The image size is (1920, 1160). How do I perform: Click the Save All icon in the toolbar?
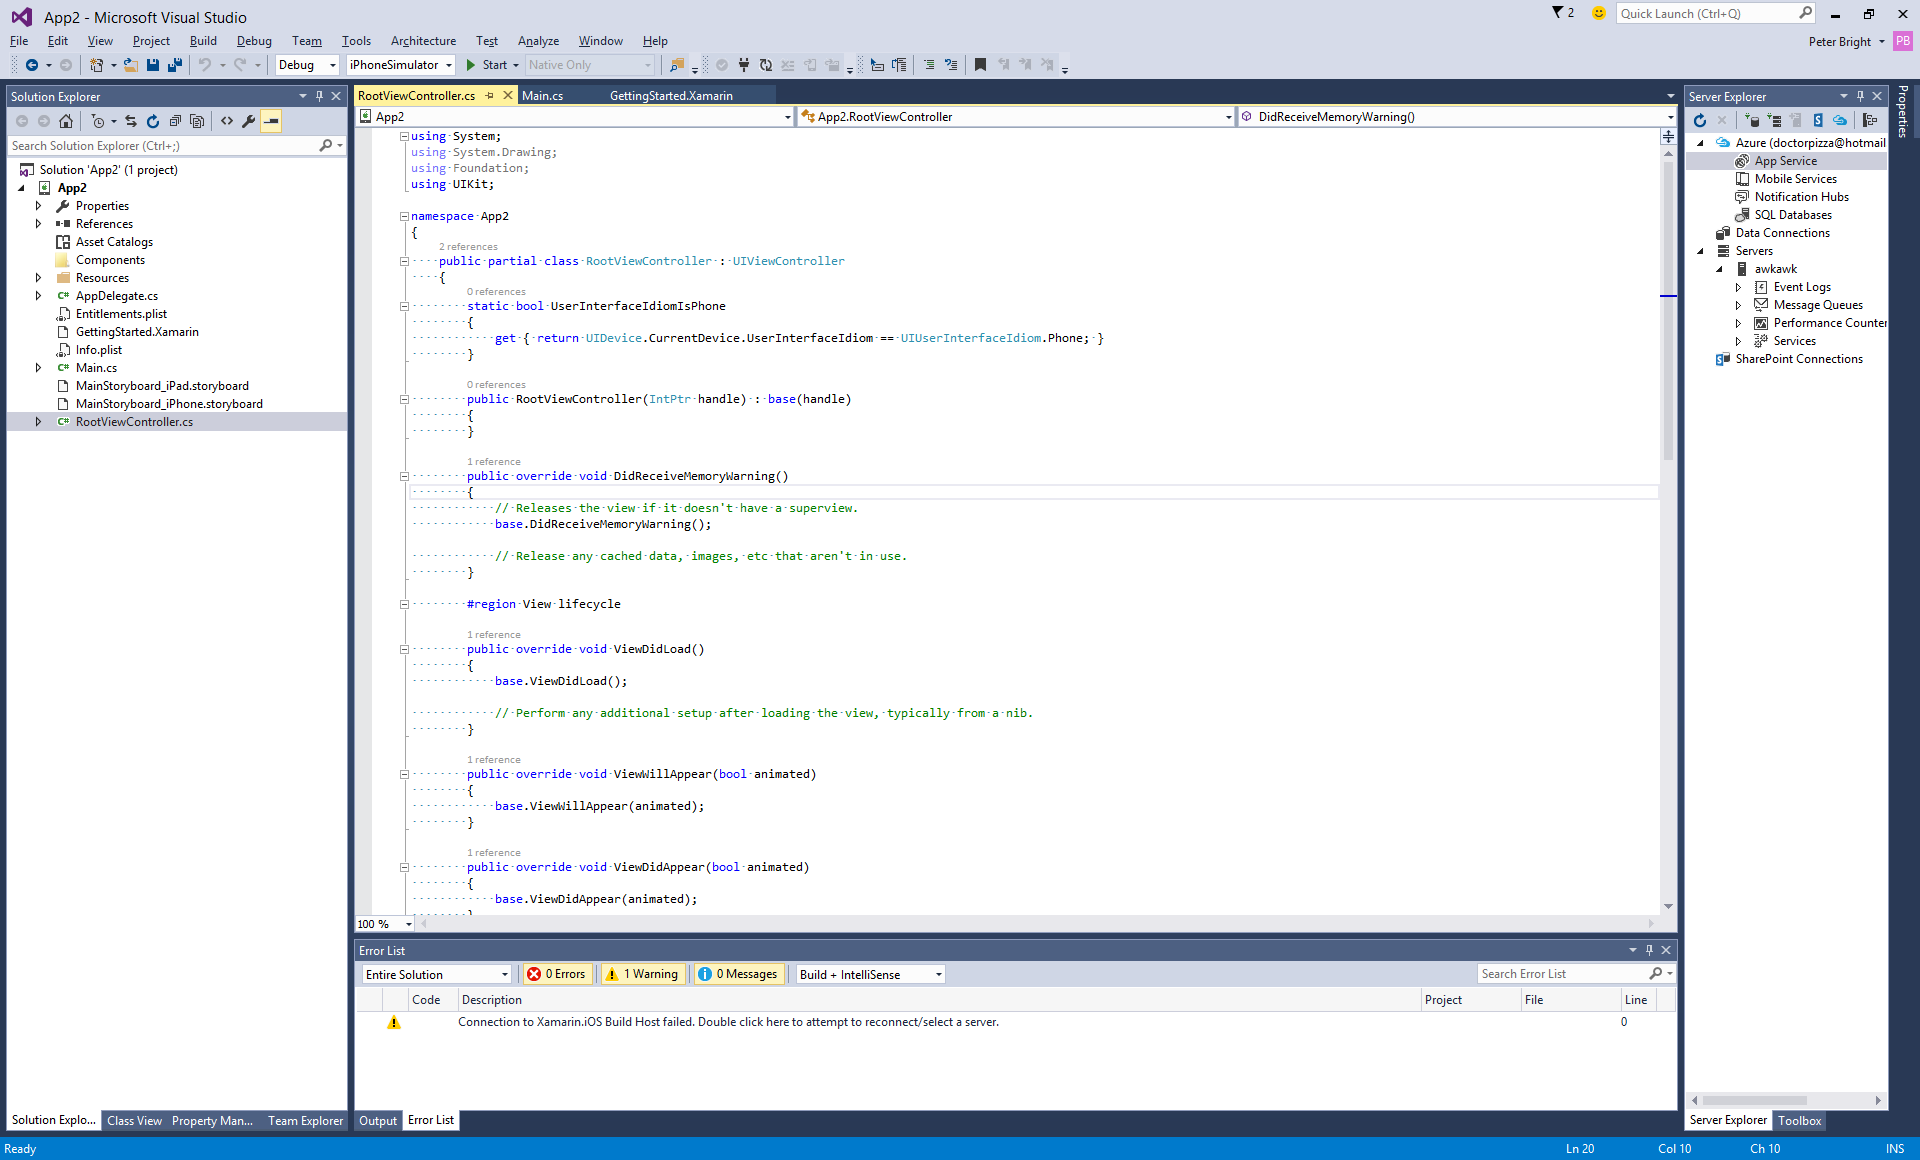pos(174,65)
